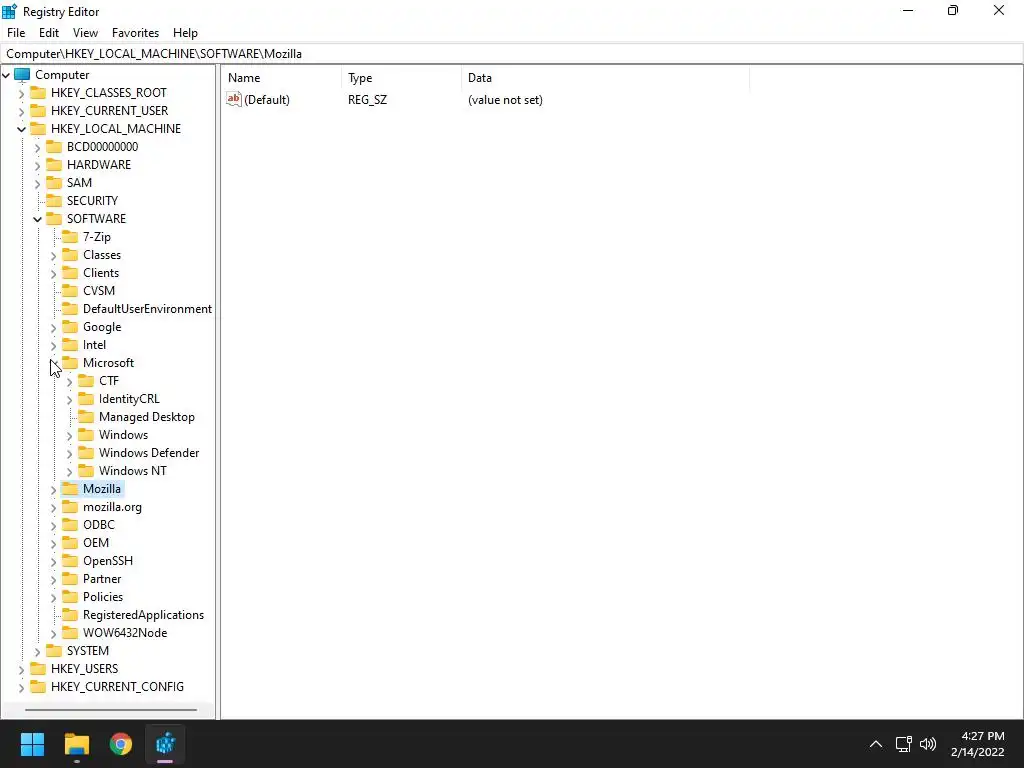Expand the Mozilla key chevron
This screenshot has width=1024, height=768.
(54, 490)
